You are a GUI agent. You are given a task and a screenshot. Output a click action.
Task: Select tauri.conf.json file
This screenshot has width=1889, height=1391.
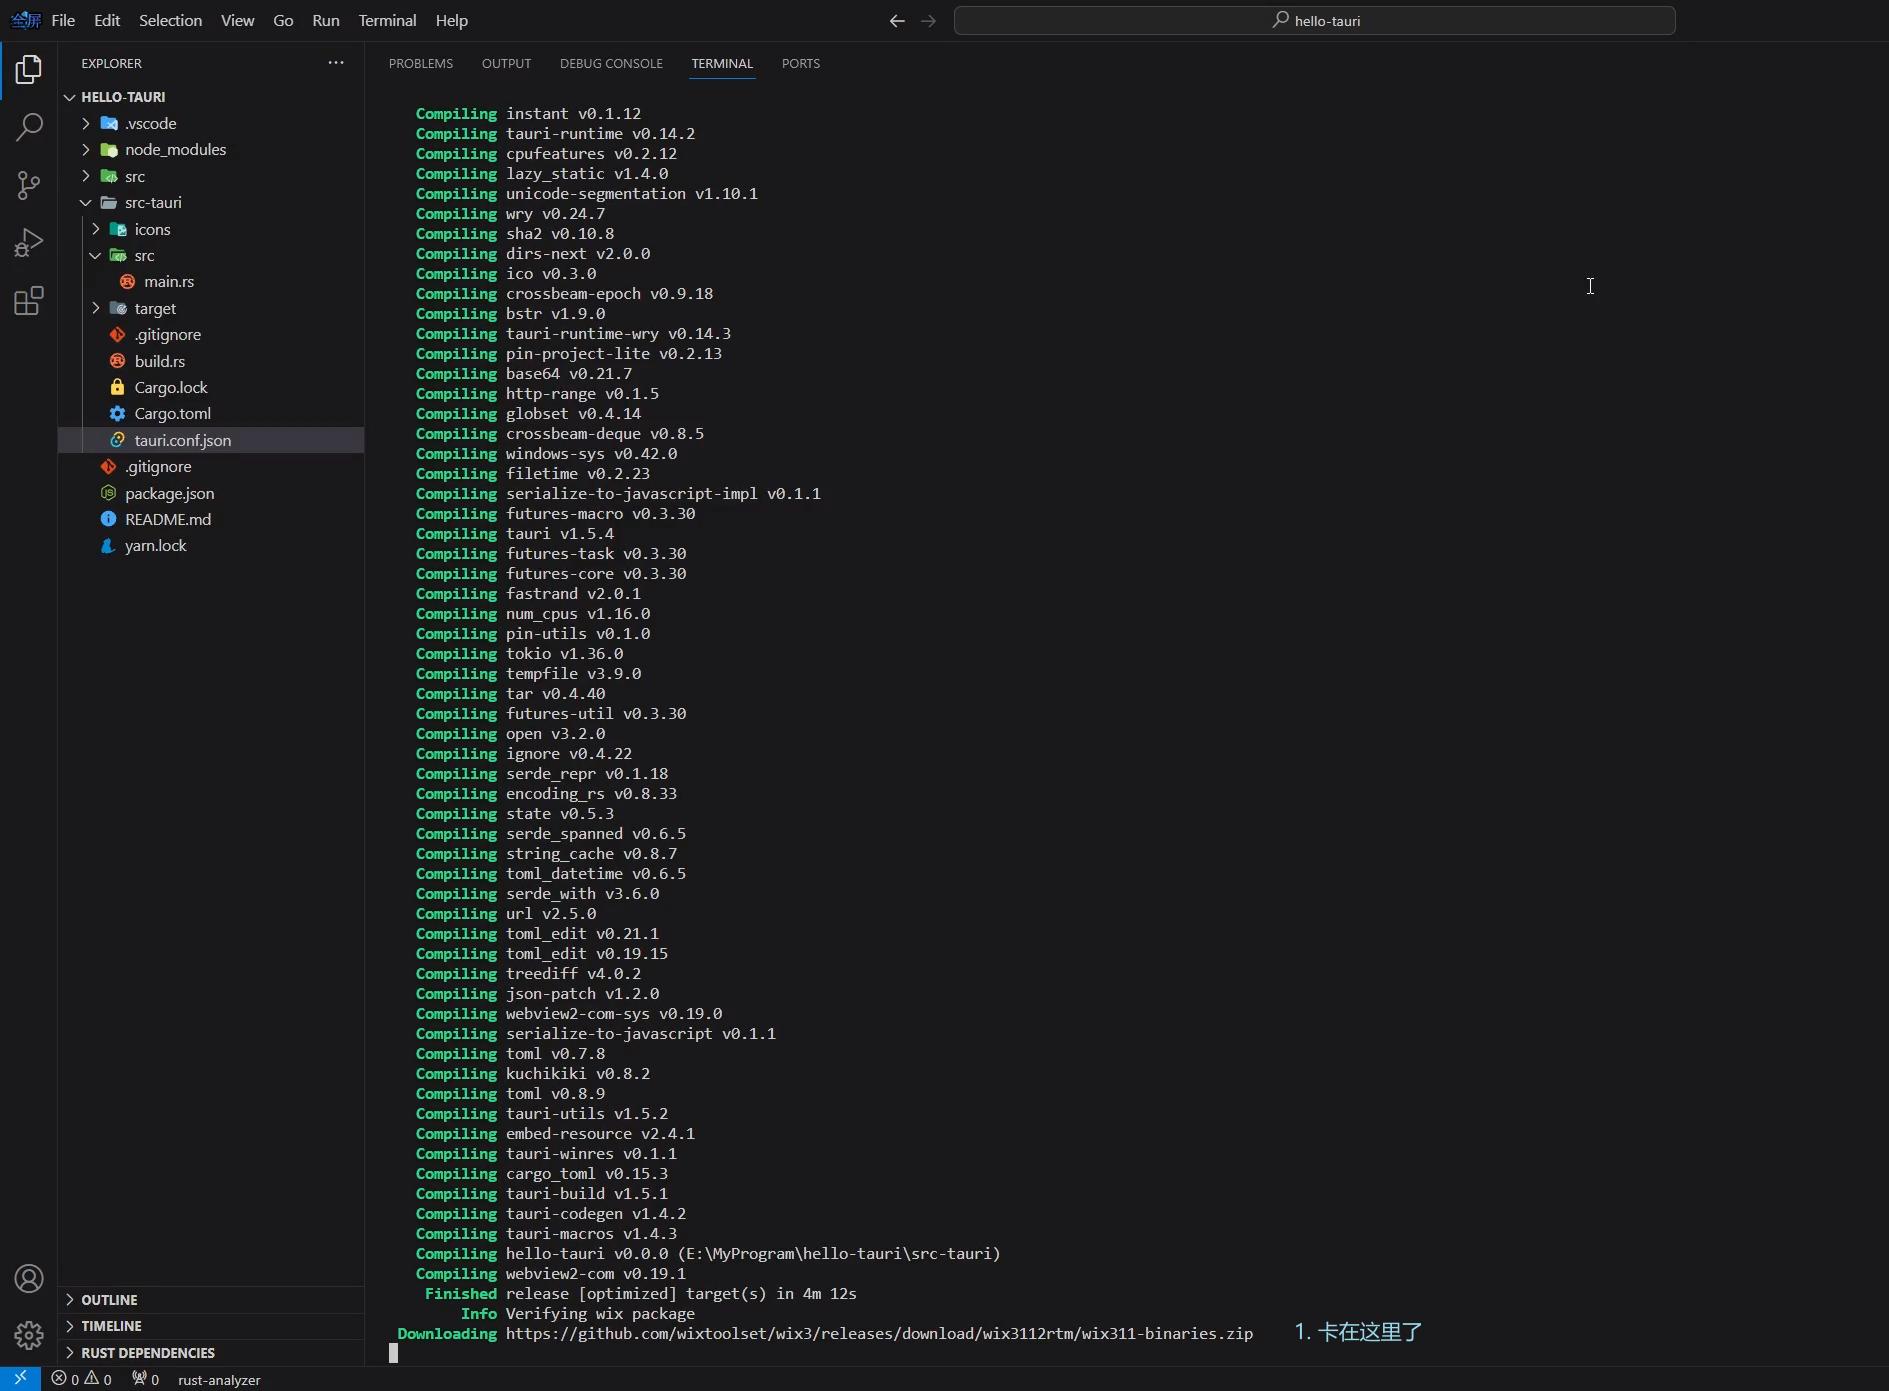pyautogui.click(x=211, y=440)
